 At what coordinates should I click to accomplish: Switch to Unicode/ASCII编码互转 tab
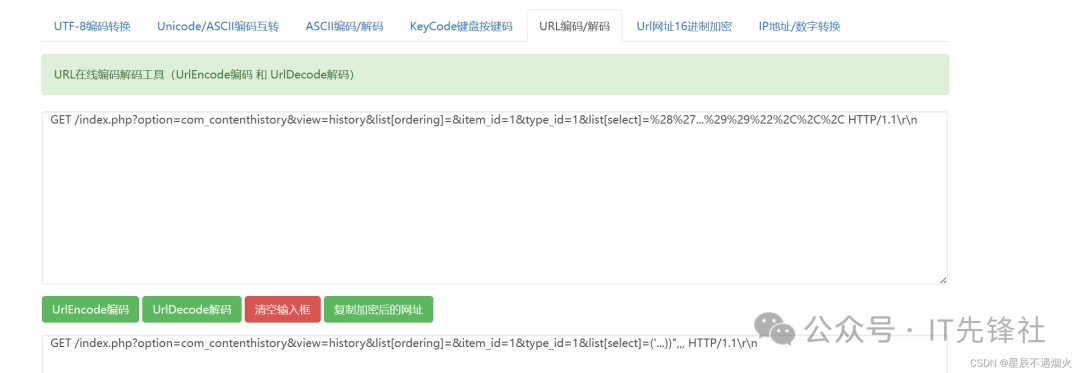point(218,27)
